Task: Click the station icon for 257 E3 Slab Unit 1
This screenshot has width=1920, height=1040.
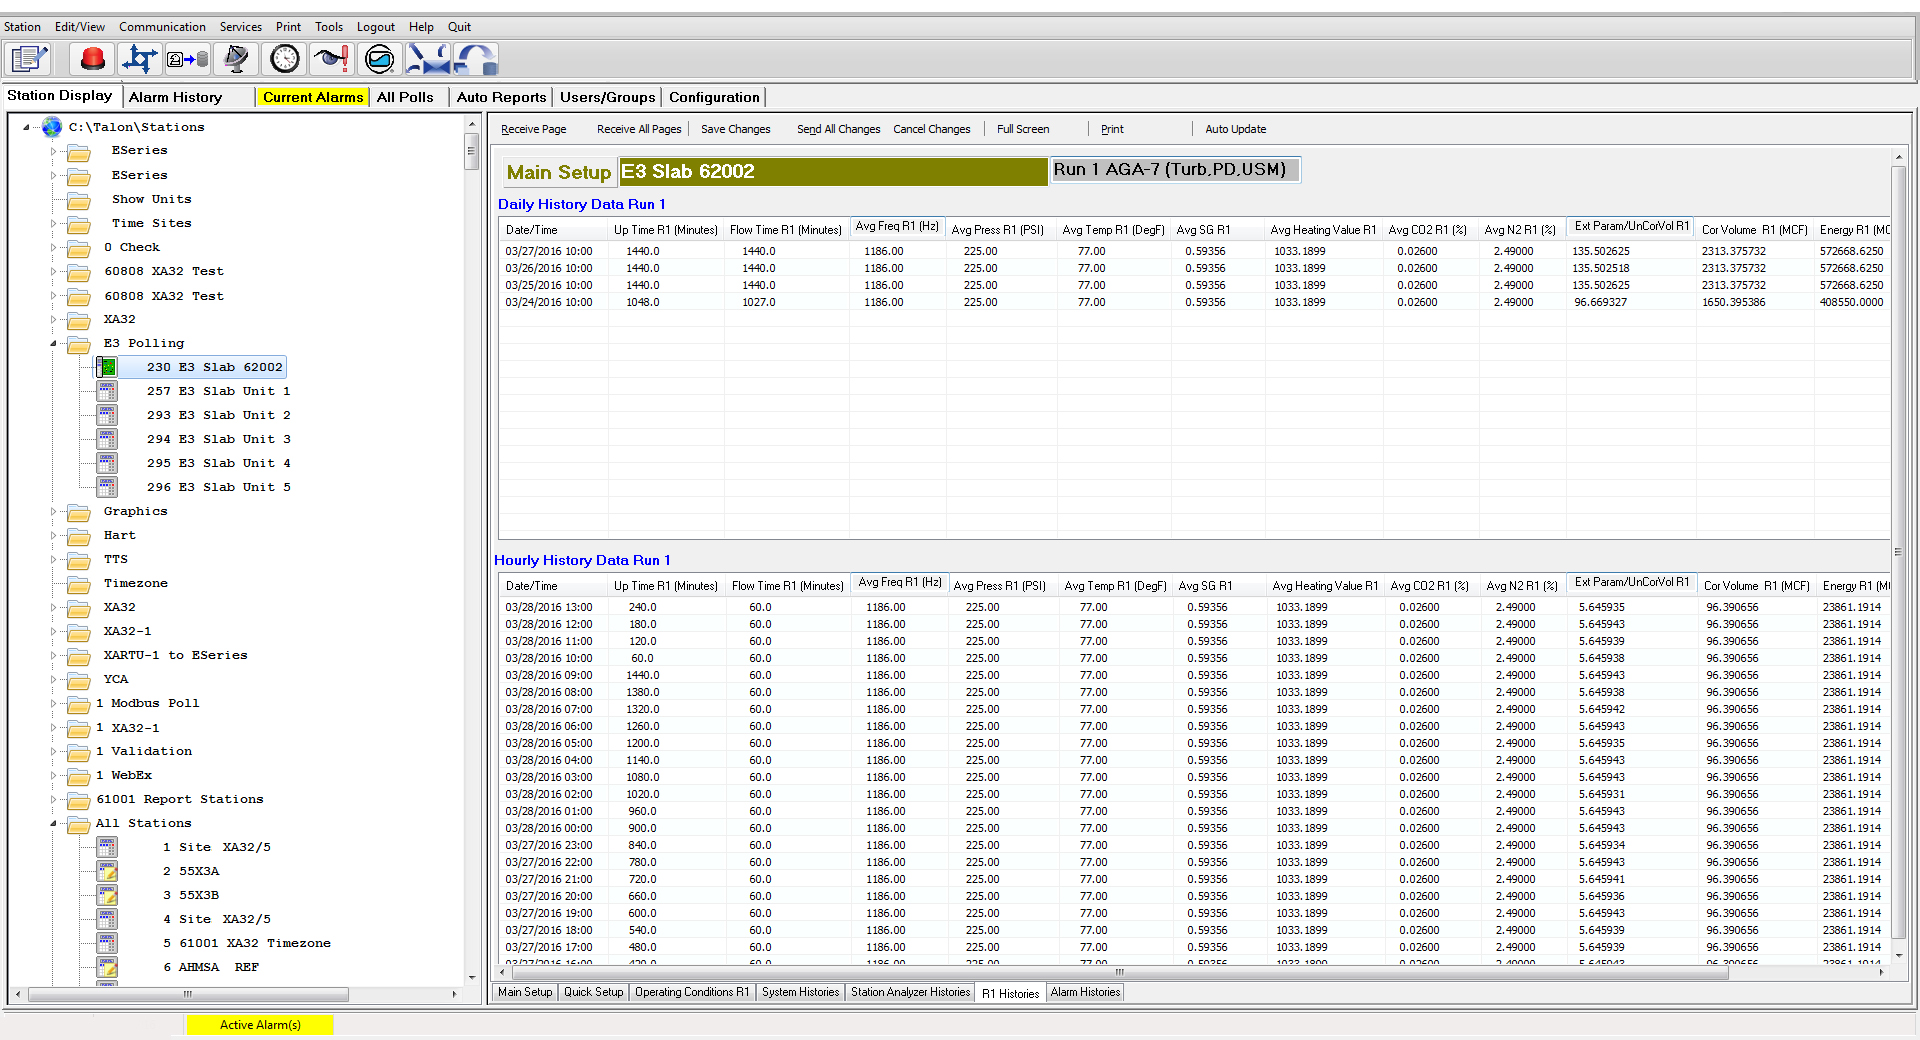Action: 107,391
